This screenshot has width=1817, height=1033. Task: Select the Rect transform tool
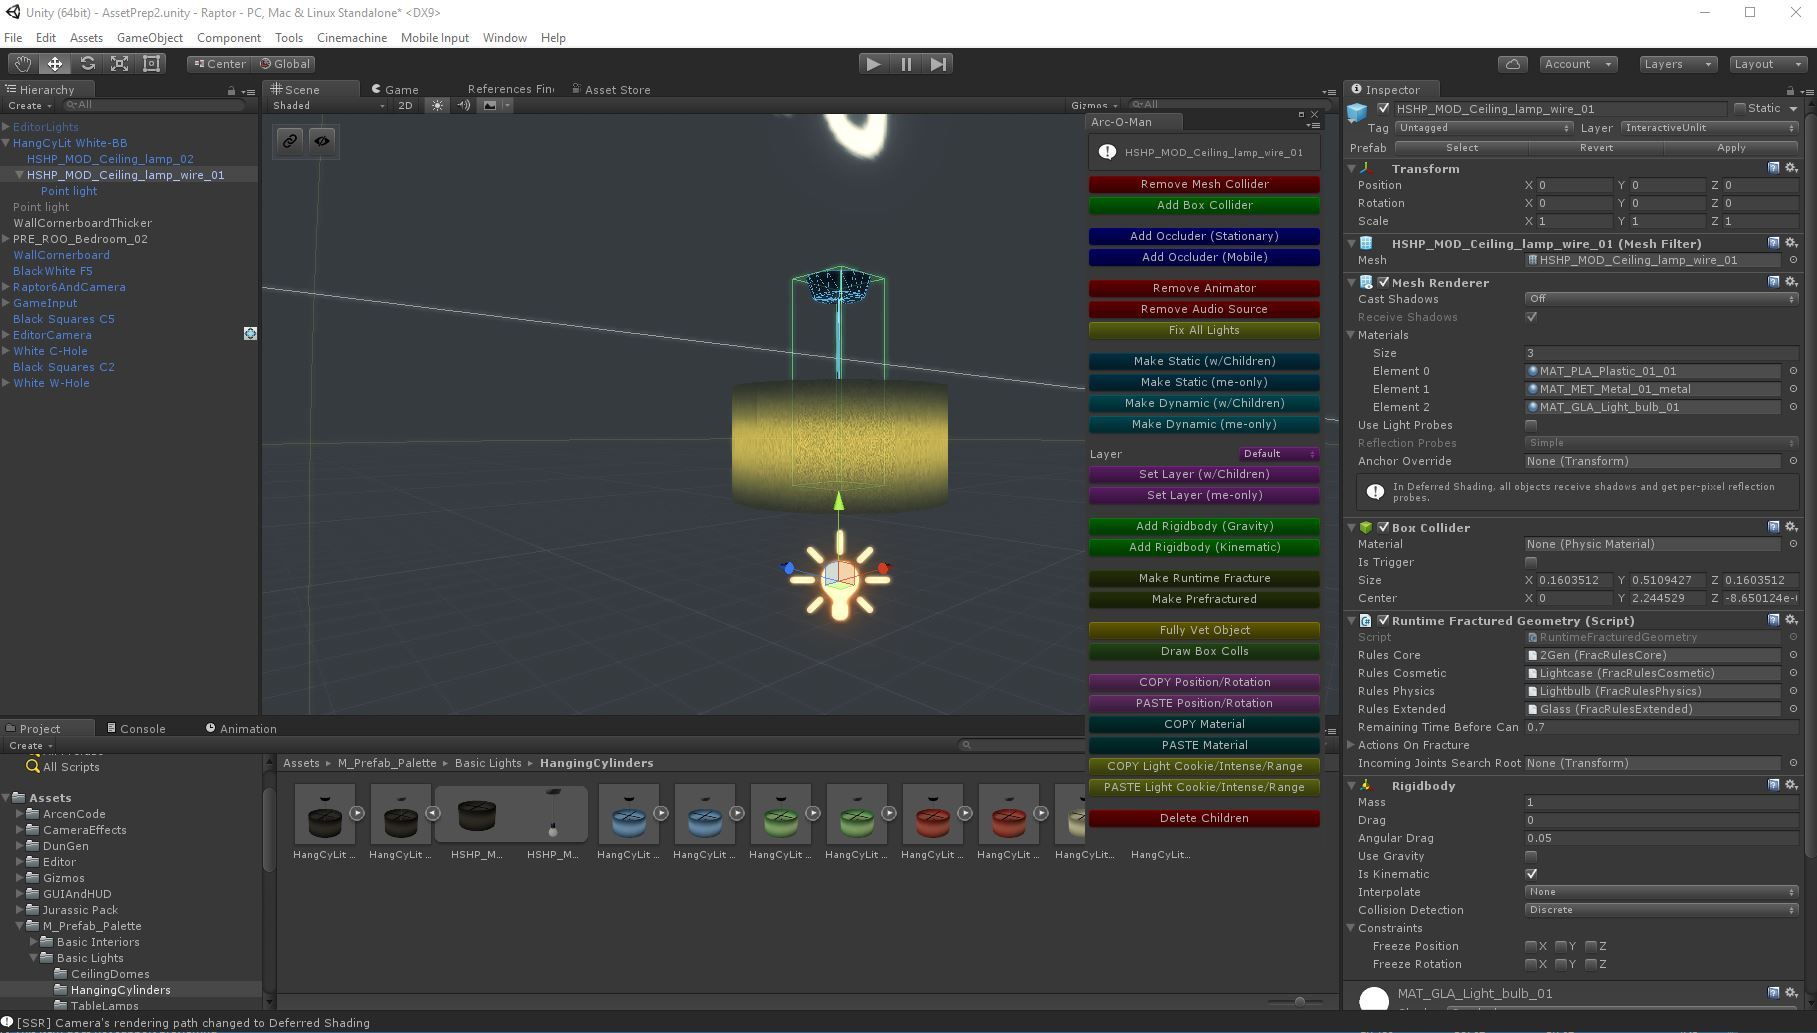point(152,64)
